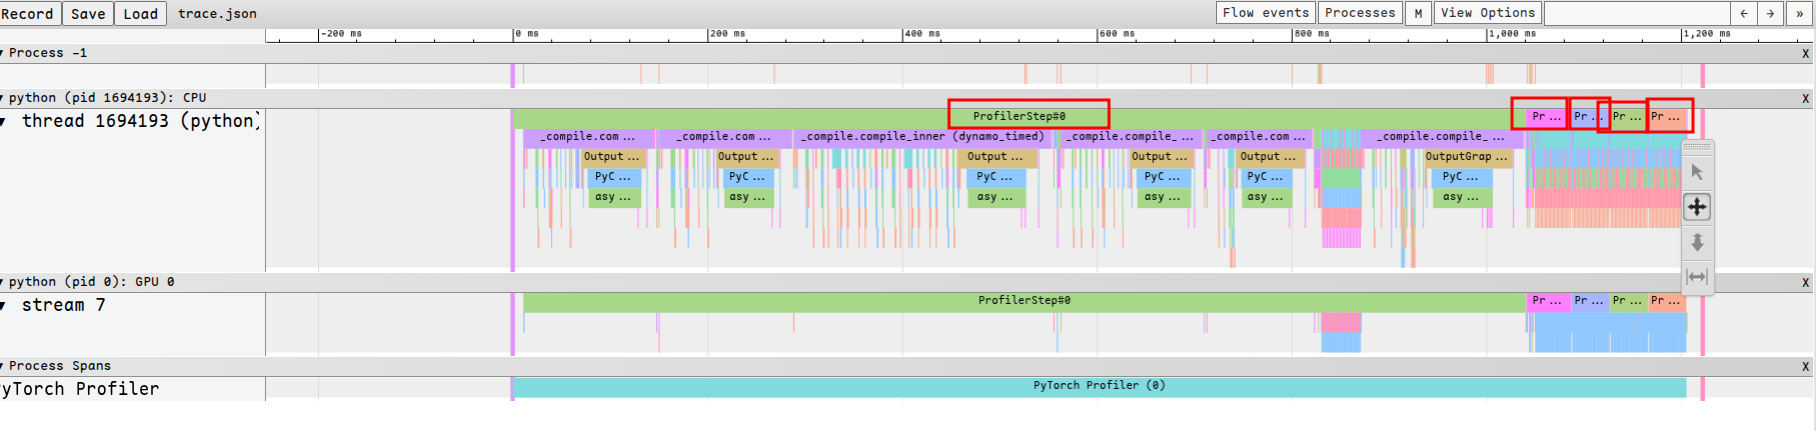Collapse the stream 7 track

[4, 306]
